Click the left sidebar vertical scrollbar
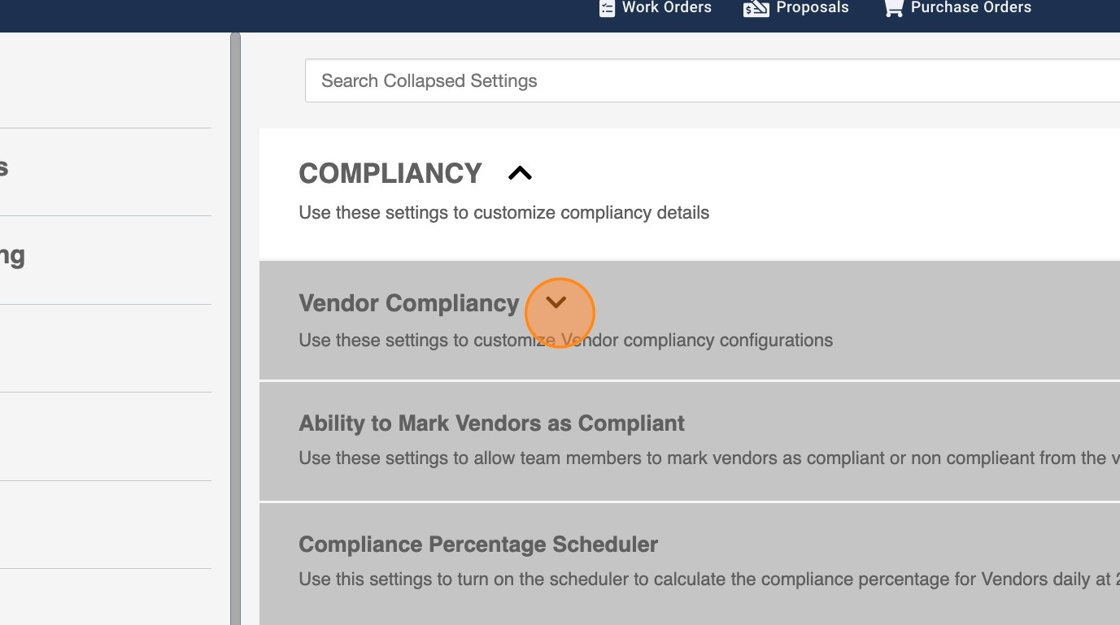 pos(235,330)
